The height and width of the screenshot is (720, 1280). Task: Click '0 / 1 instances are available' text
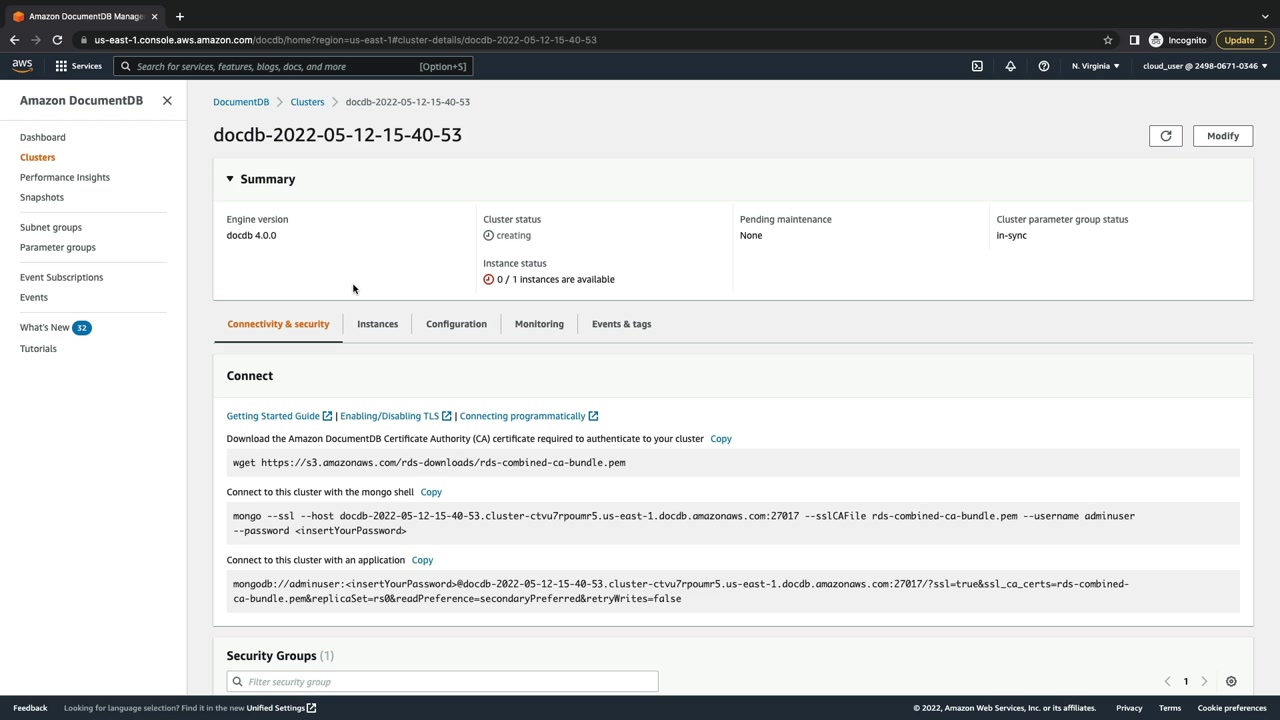pyautogui.click(x=556, y=280)
